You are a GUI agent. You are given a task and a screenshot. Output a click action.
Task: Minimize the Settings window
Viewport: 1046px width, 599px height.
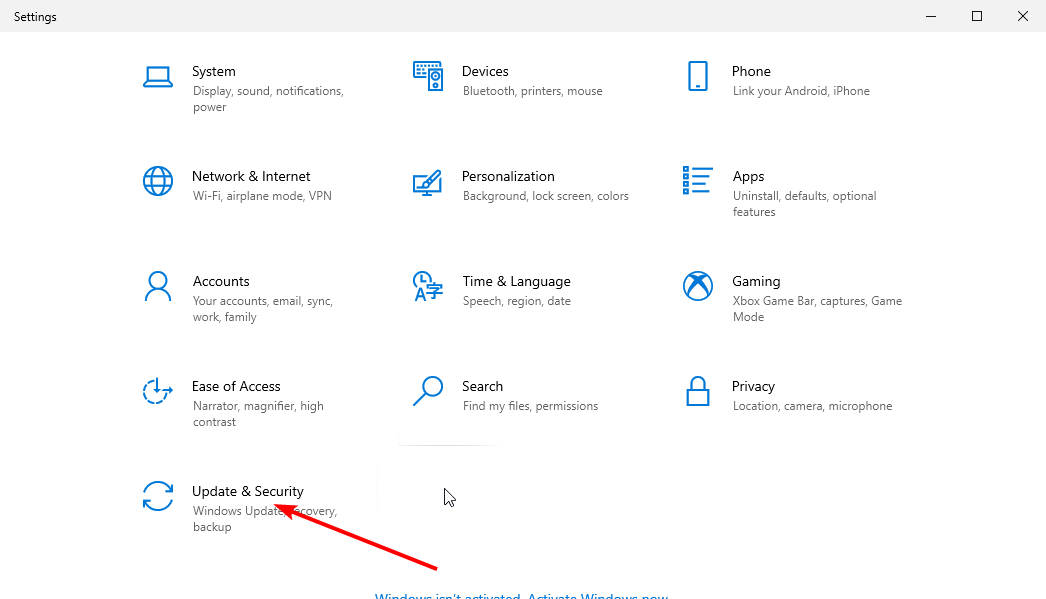931,16
